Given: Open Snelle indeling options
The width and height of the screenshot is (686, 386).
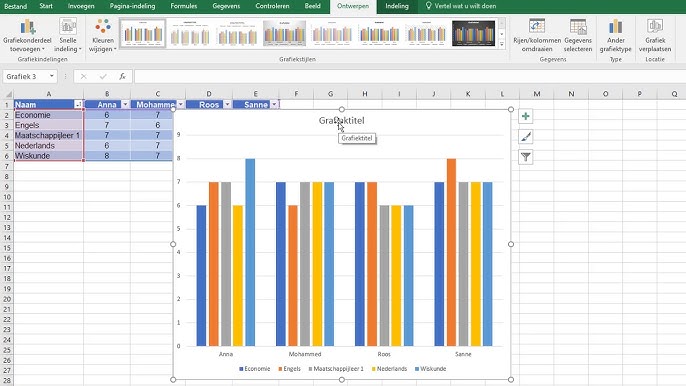Looking at the screenshot, I should (68, 35).
